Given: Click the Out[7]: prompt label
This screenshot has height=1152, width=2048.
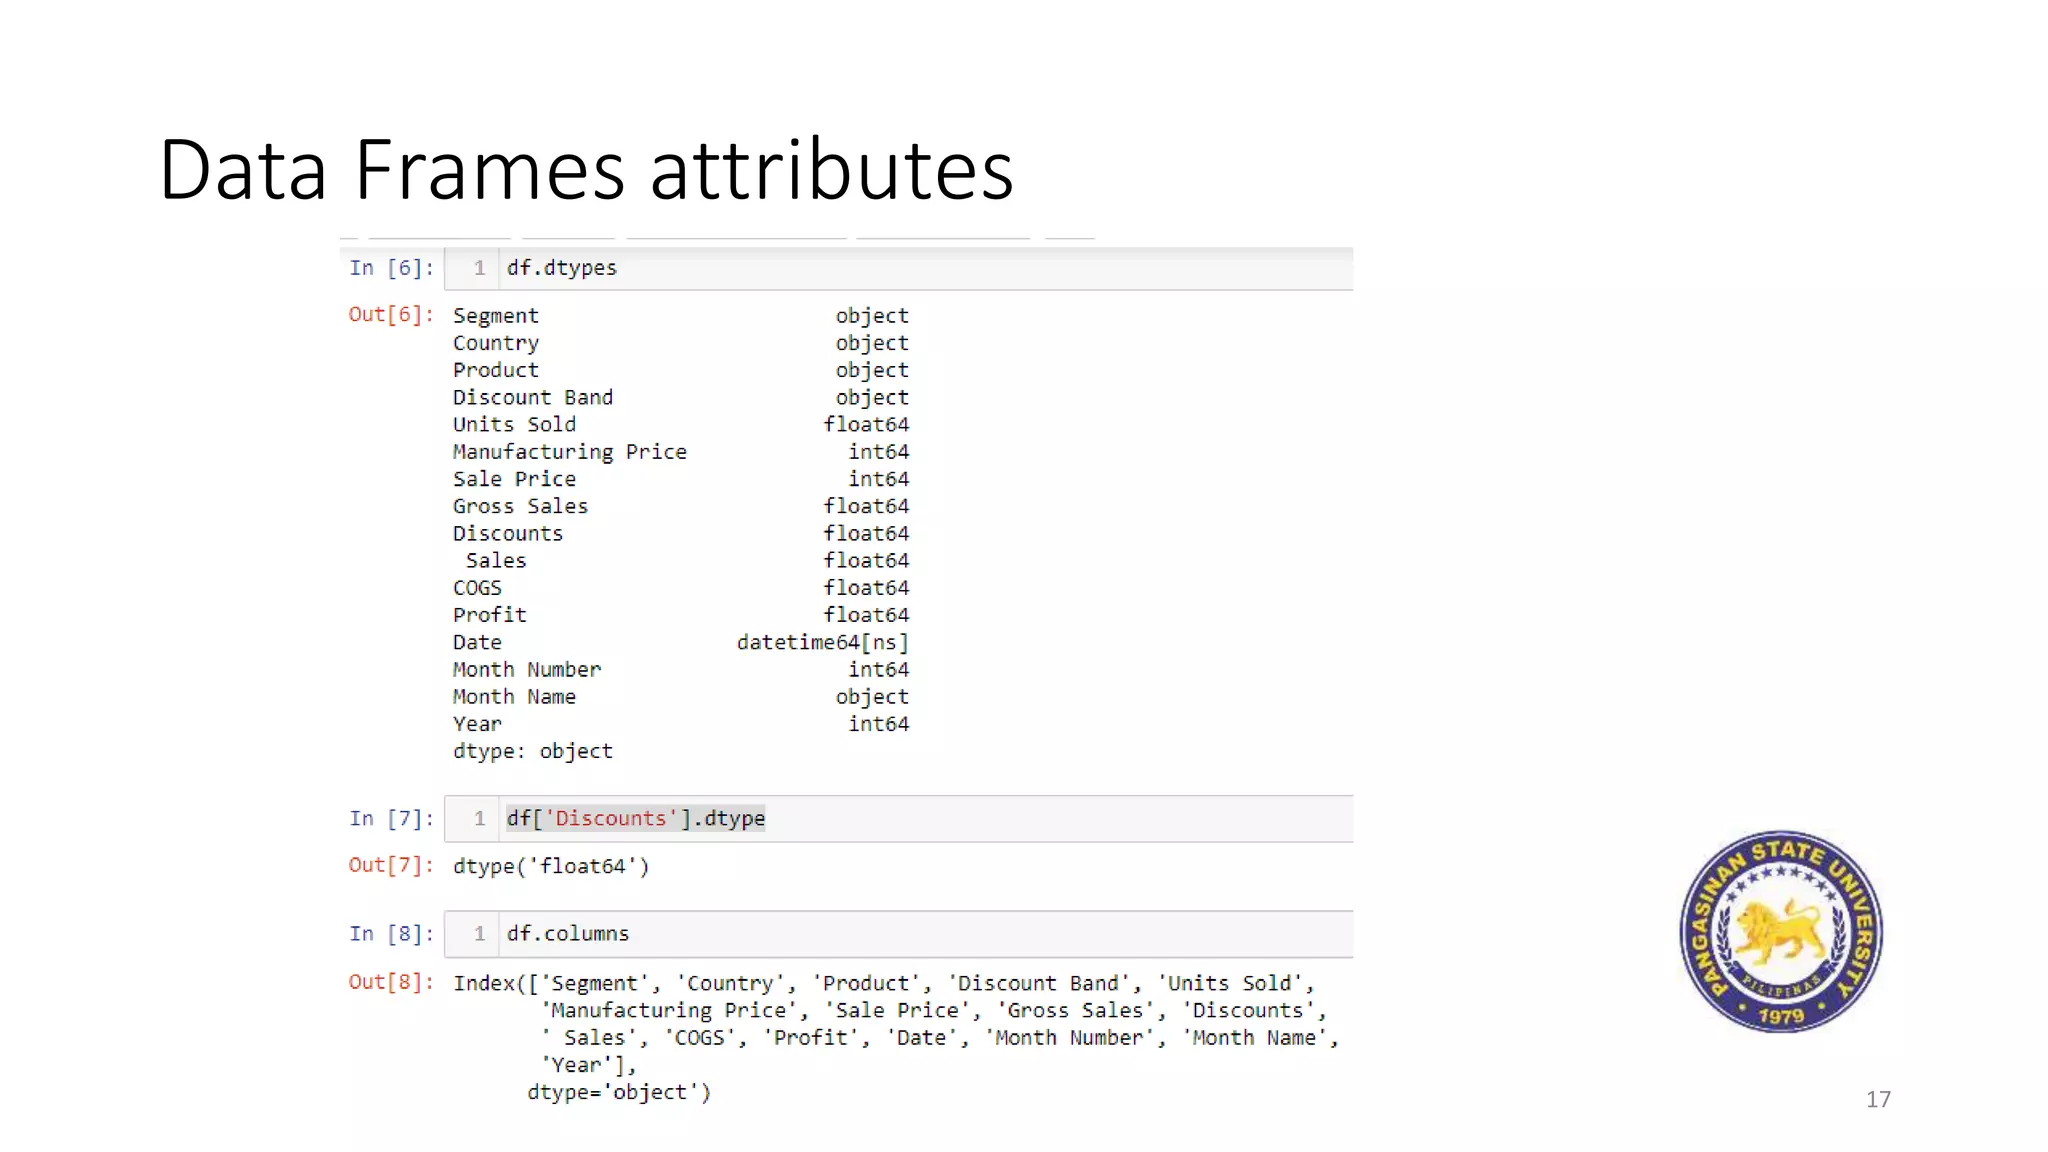Looking at the screenshot, I should [x=391, y=865].
